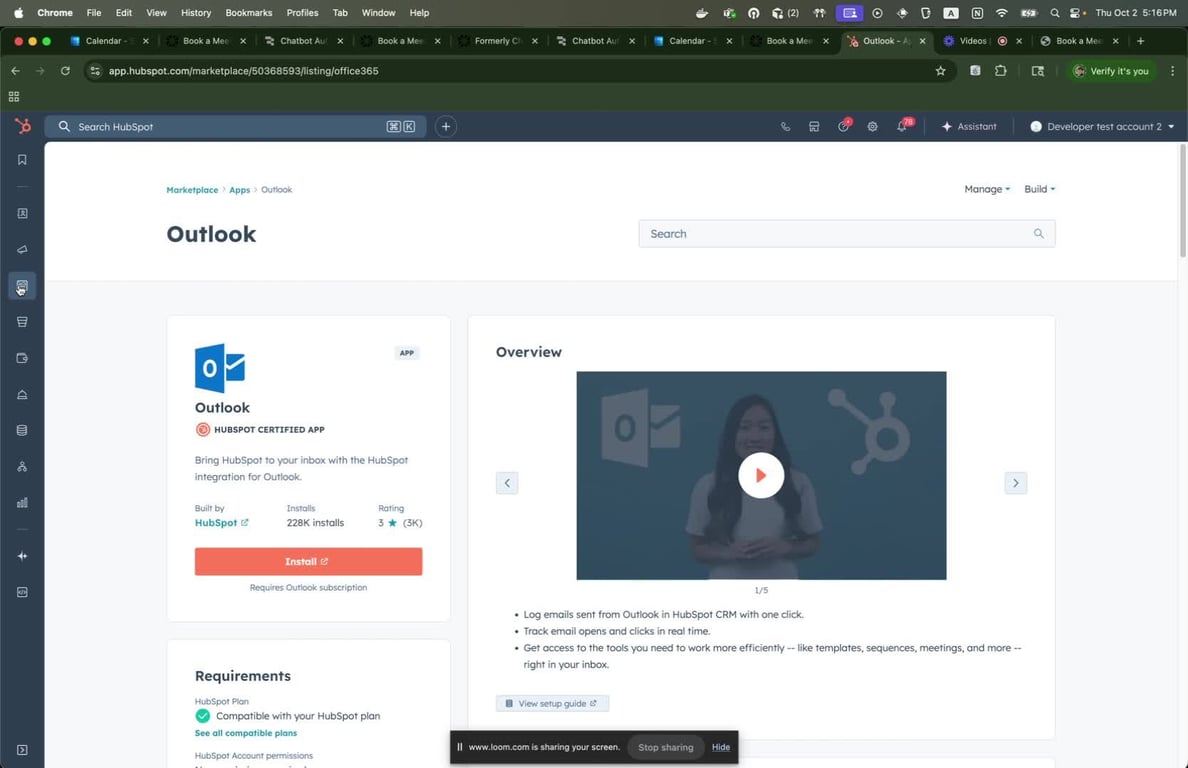Click the Marketplace breadcrumb link
The width and height of the screenshot is (1188, 768).
tap(192, 190)
